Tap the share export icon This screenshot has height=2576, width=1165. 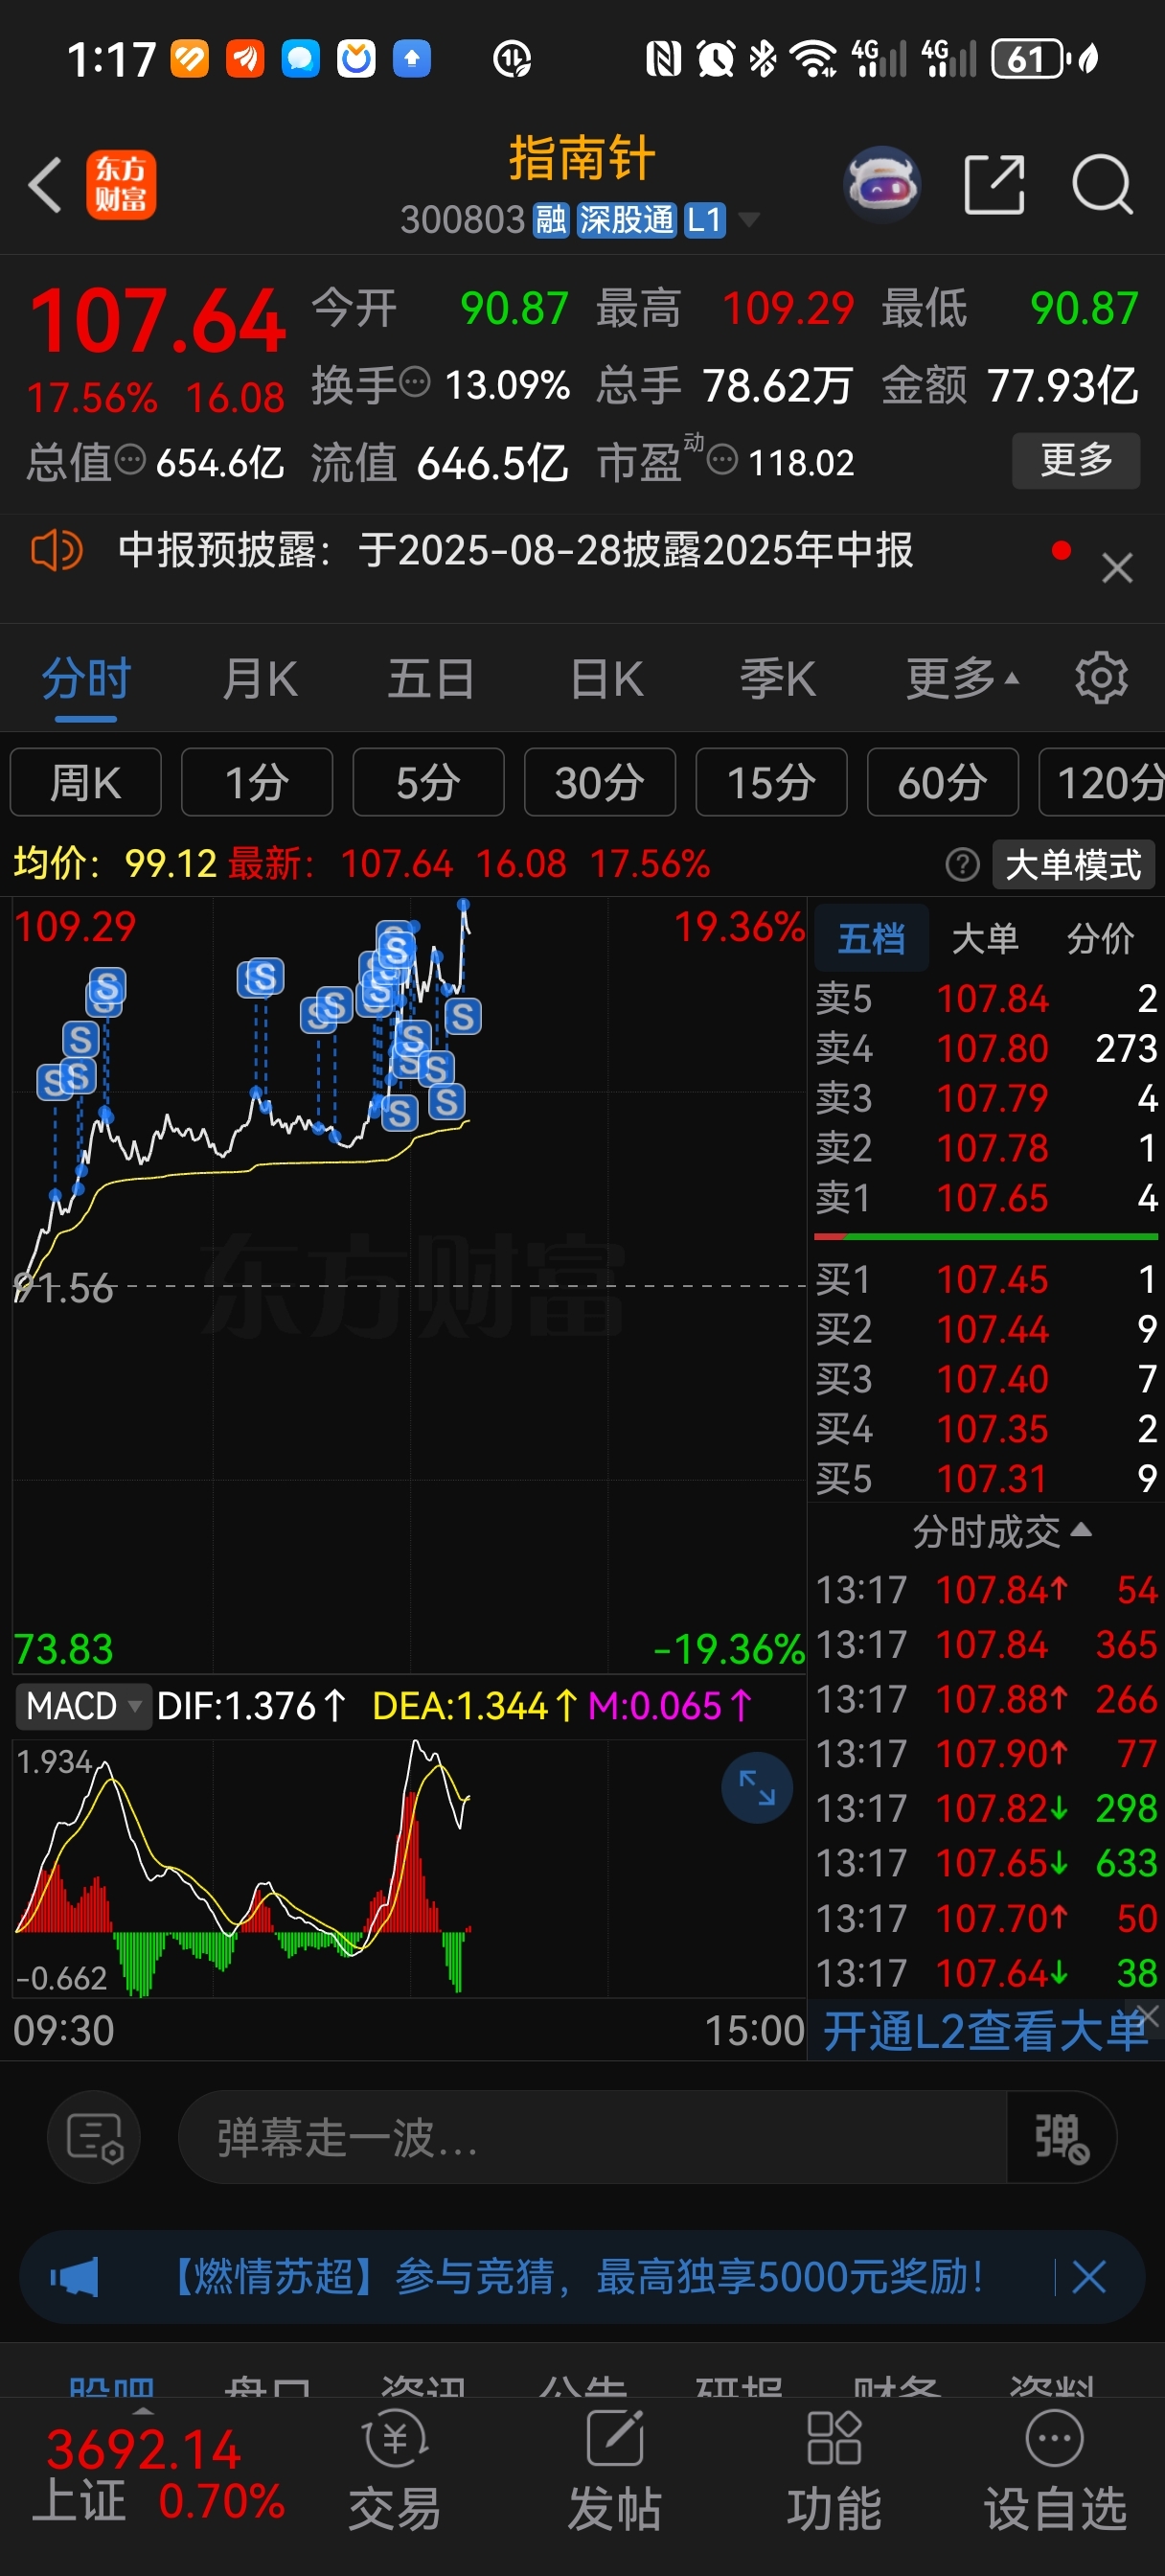(994, 185)
